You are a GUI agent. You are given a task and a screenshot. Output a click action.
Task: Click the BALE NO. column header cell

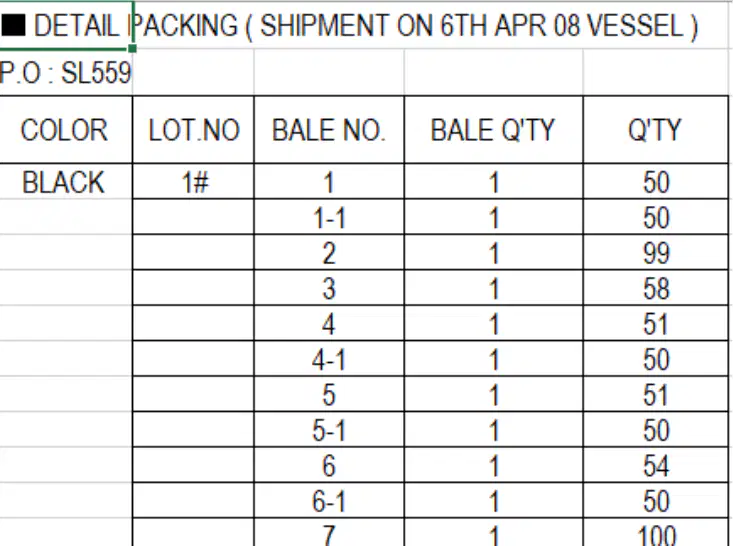[329, 130]
